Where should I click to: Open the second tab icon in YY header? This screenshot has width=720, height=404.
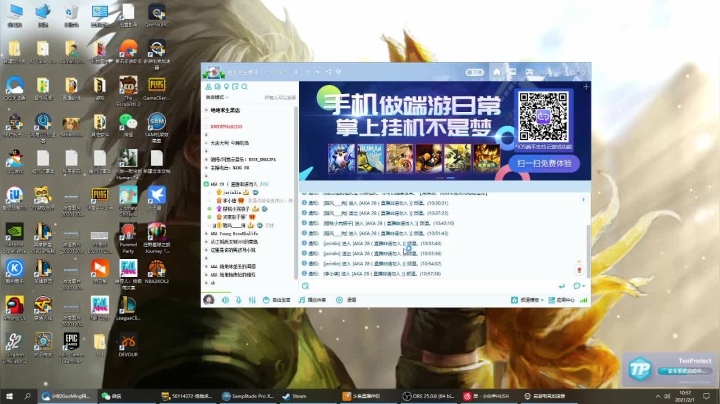coord(513,72)
